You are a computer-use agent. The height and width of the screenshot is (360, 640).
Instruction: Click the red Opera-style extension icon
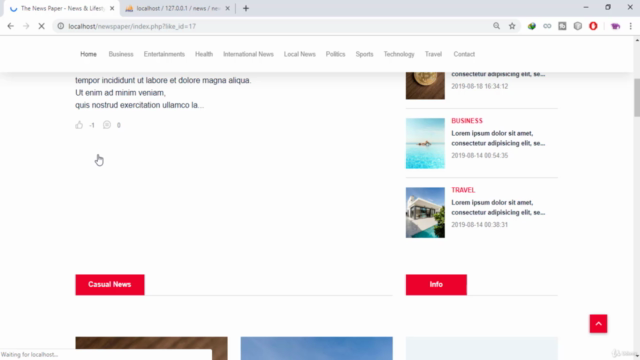[x=593, y=26]
